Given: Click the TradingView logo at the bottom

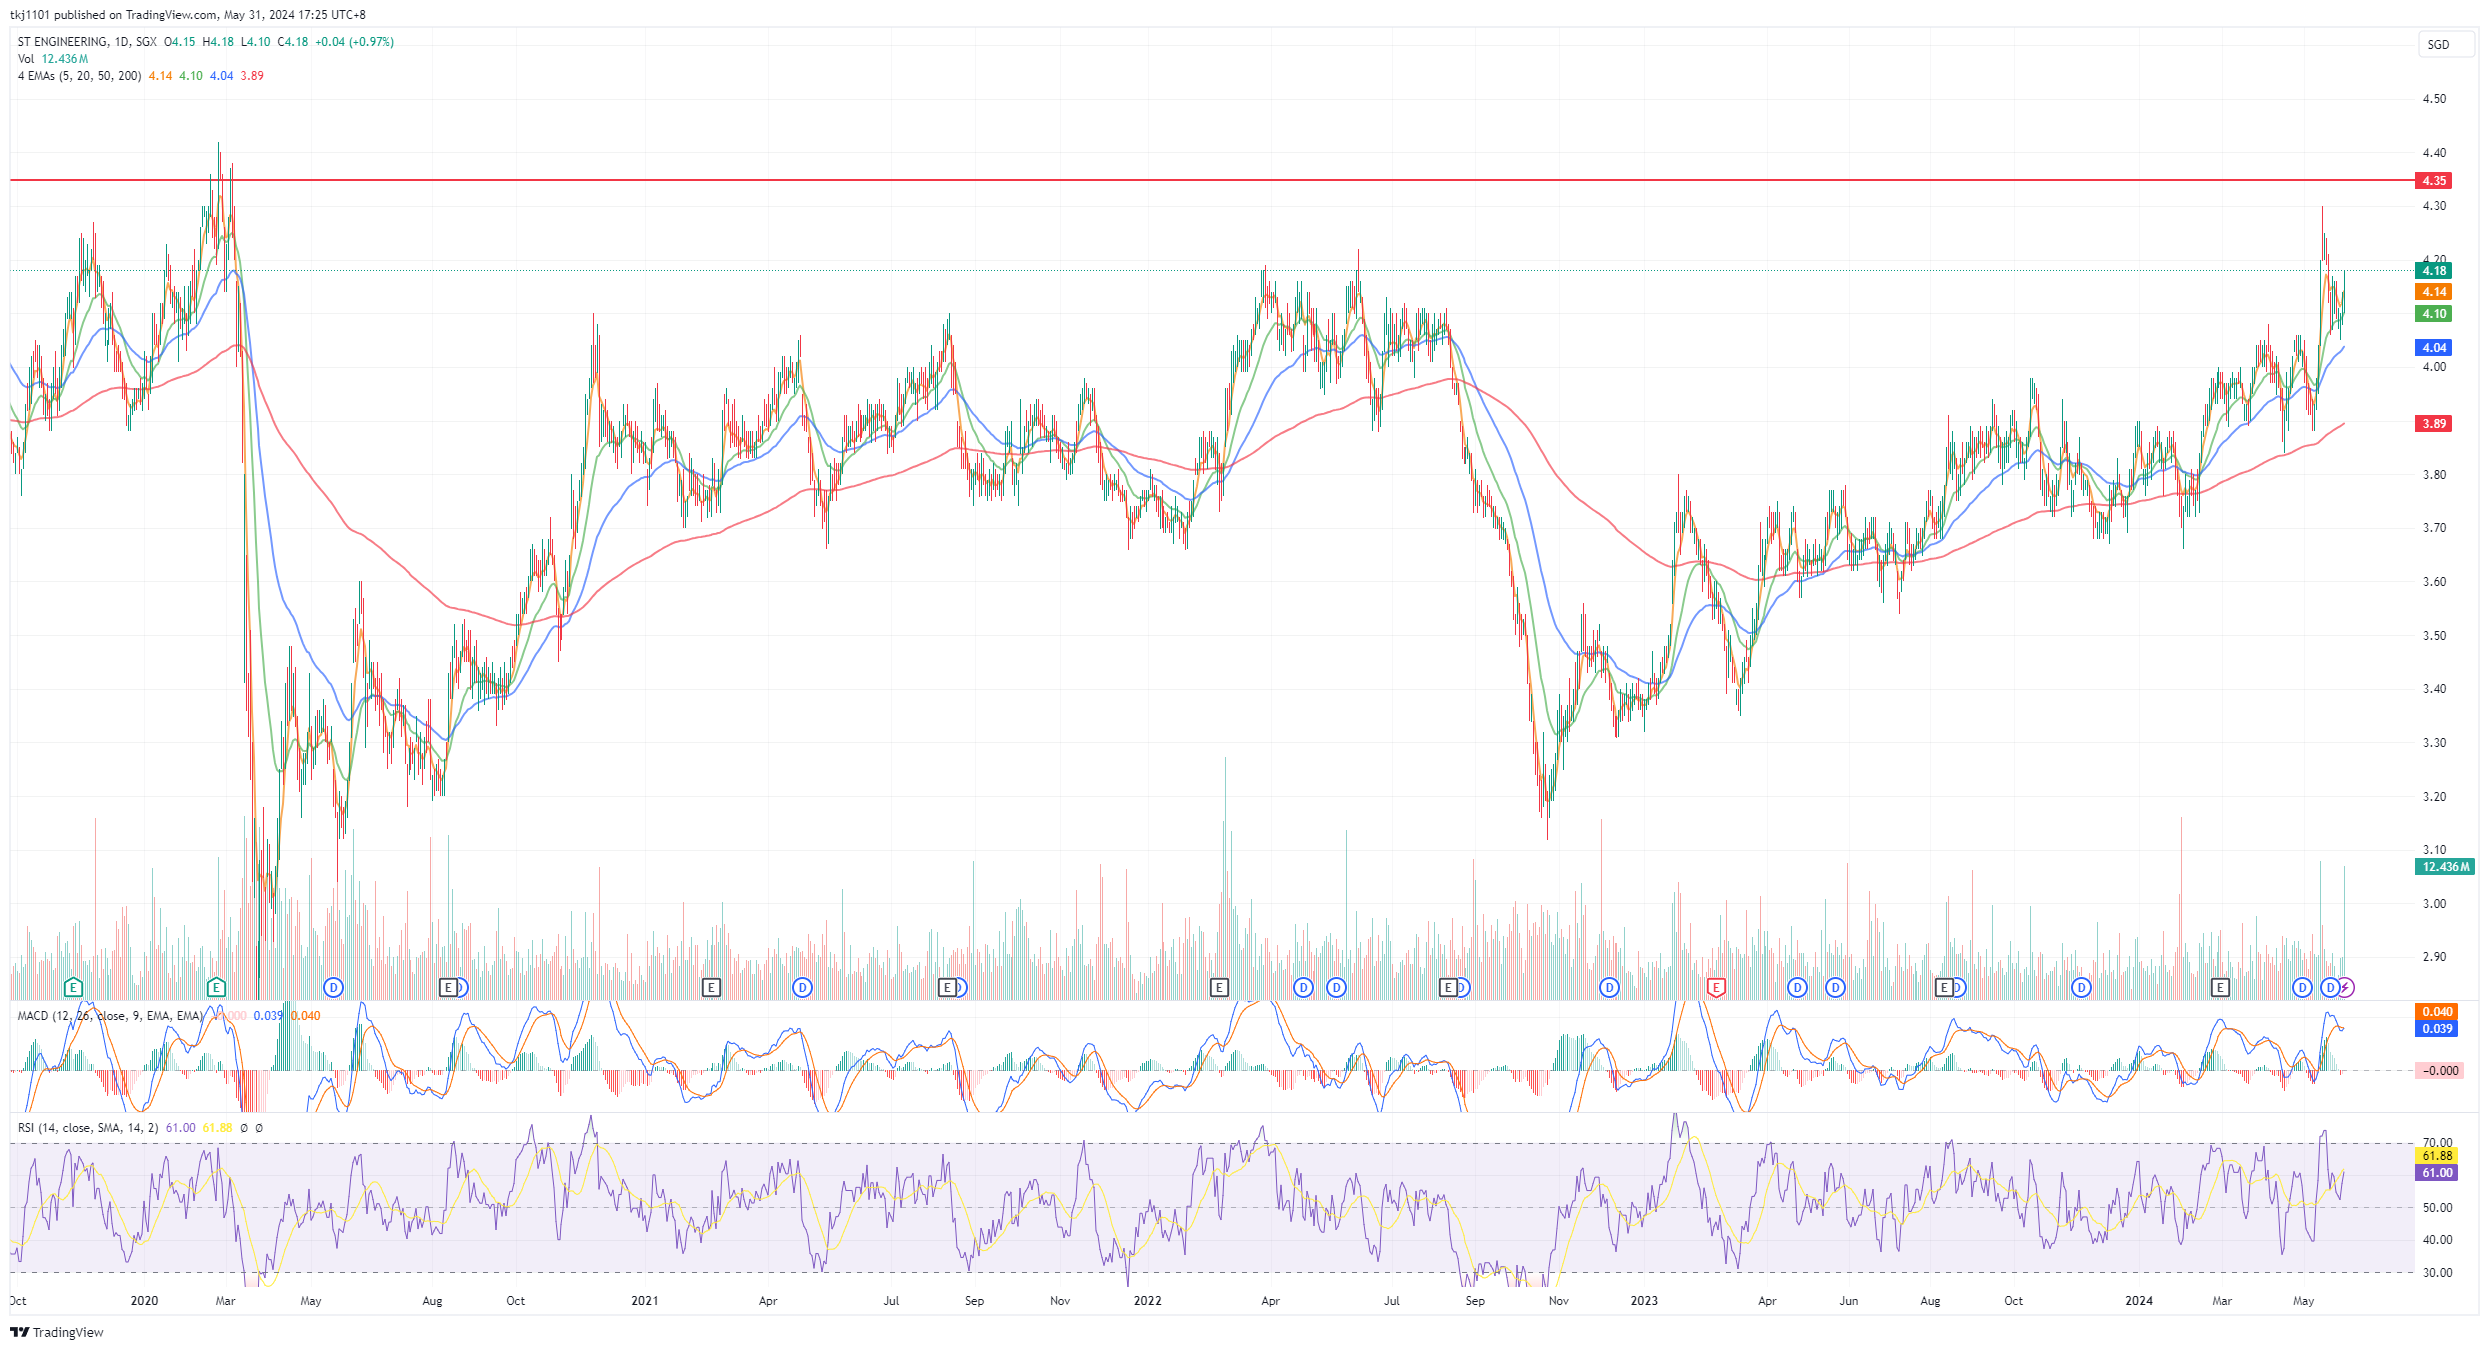Looking at the screenshot, I should tap(57, 1332).
